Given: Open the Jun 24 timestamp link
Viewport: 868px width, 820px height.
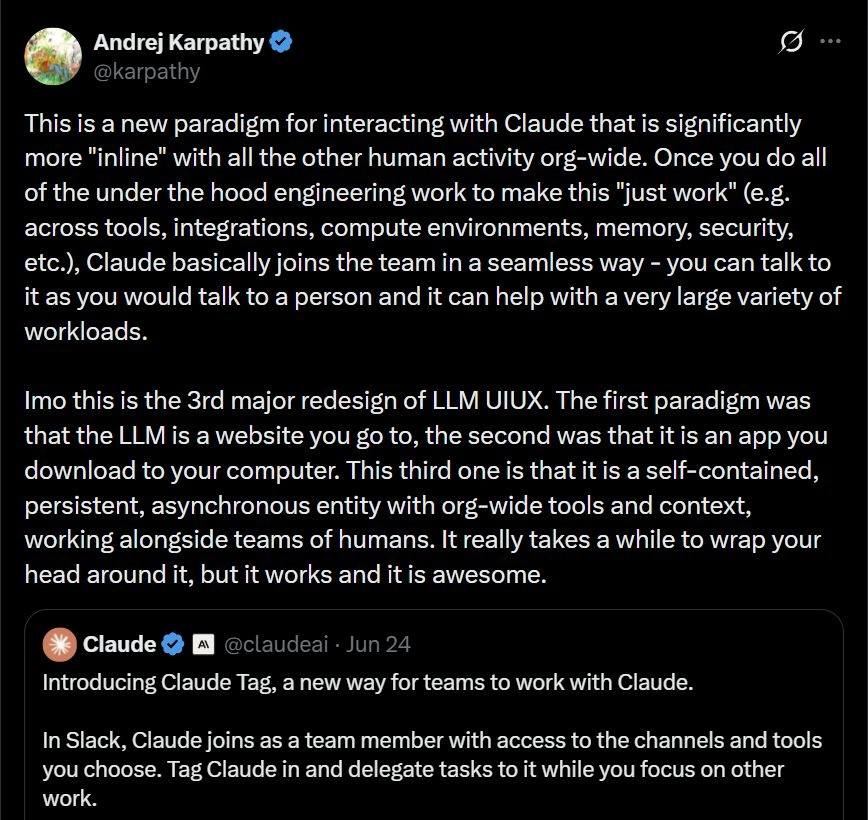Looking at the screenshot, I should pos(379,644).
